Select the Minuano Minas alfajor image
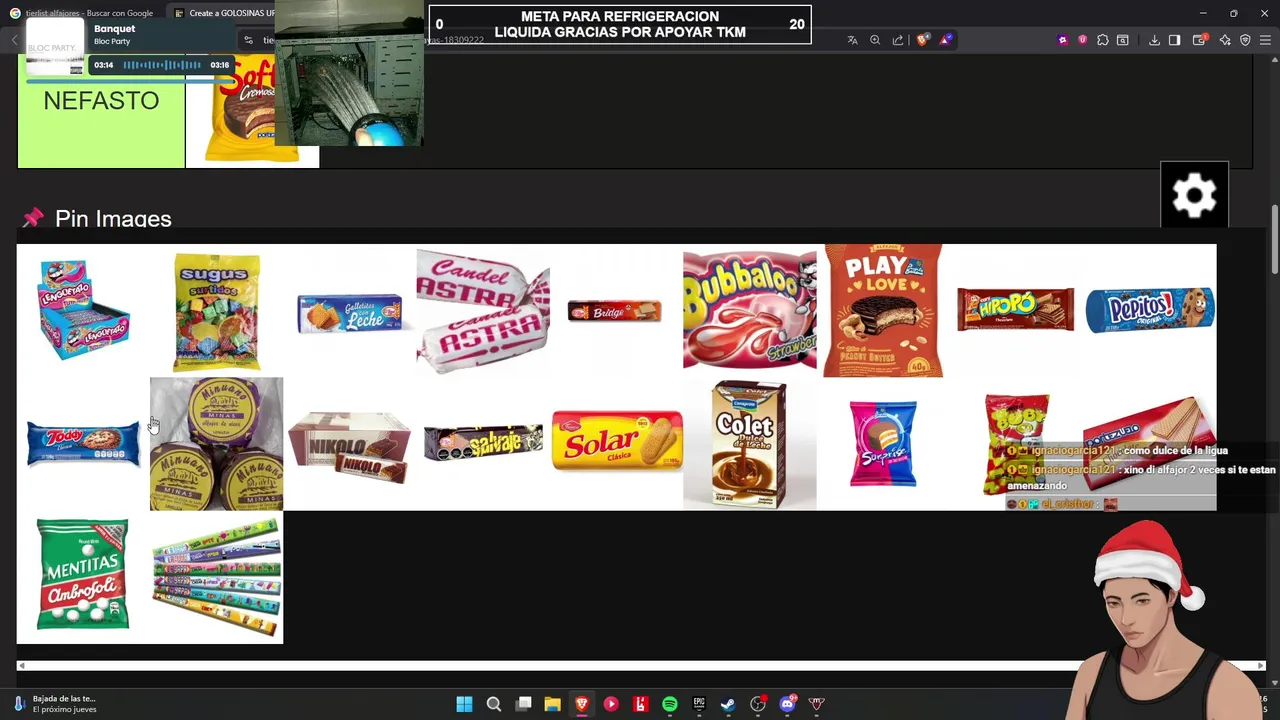The image size is (1280, 720). click(216, 444)
